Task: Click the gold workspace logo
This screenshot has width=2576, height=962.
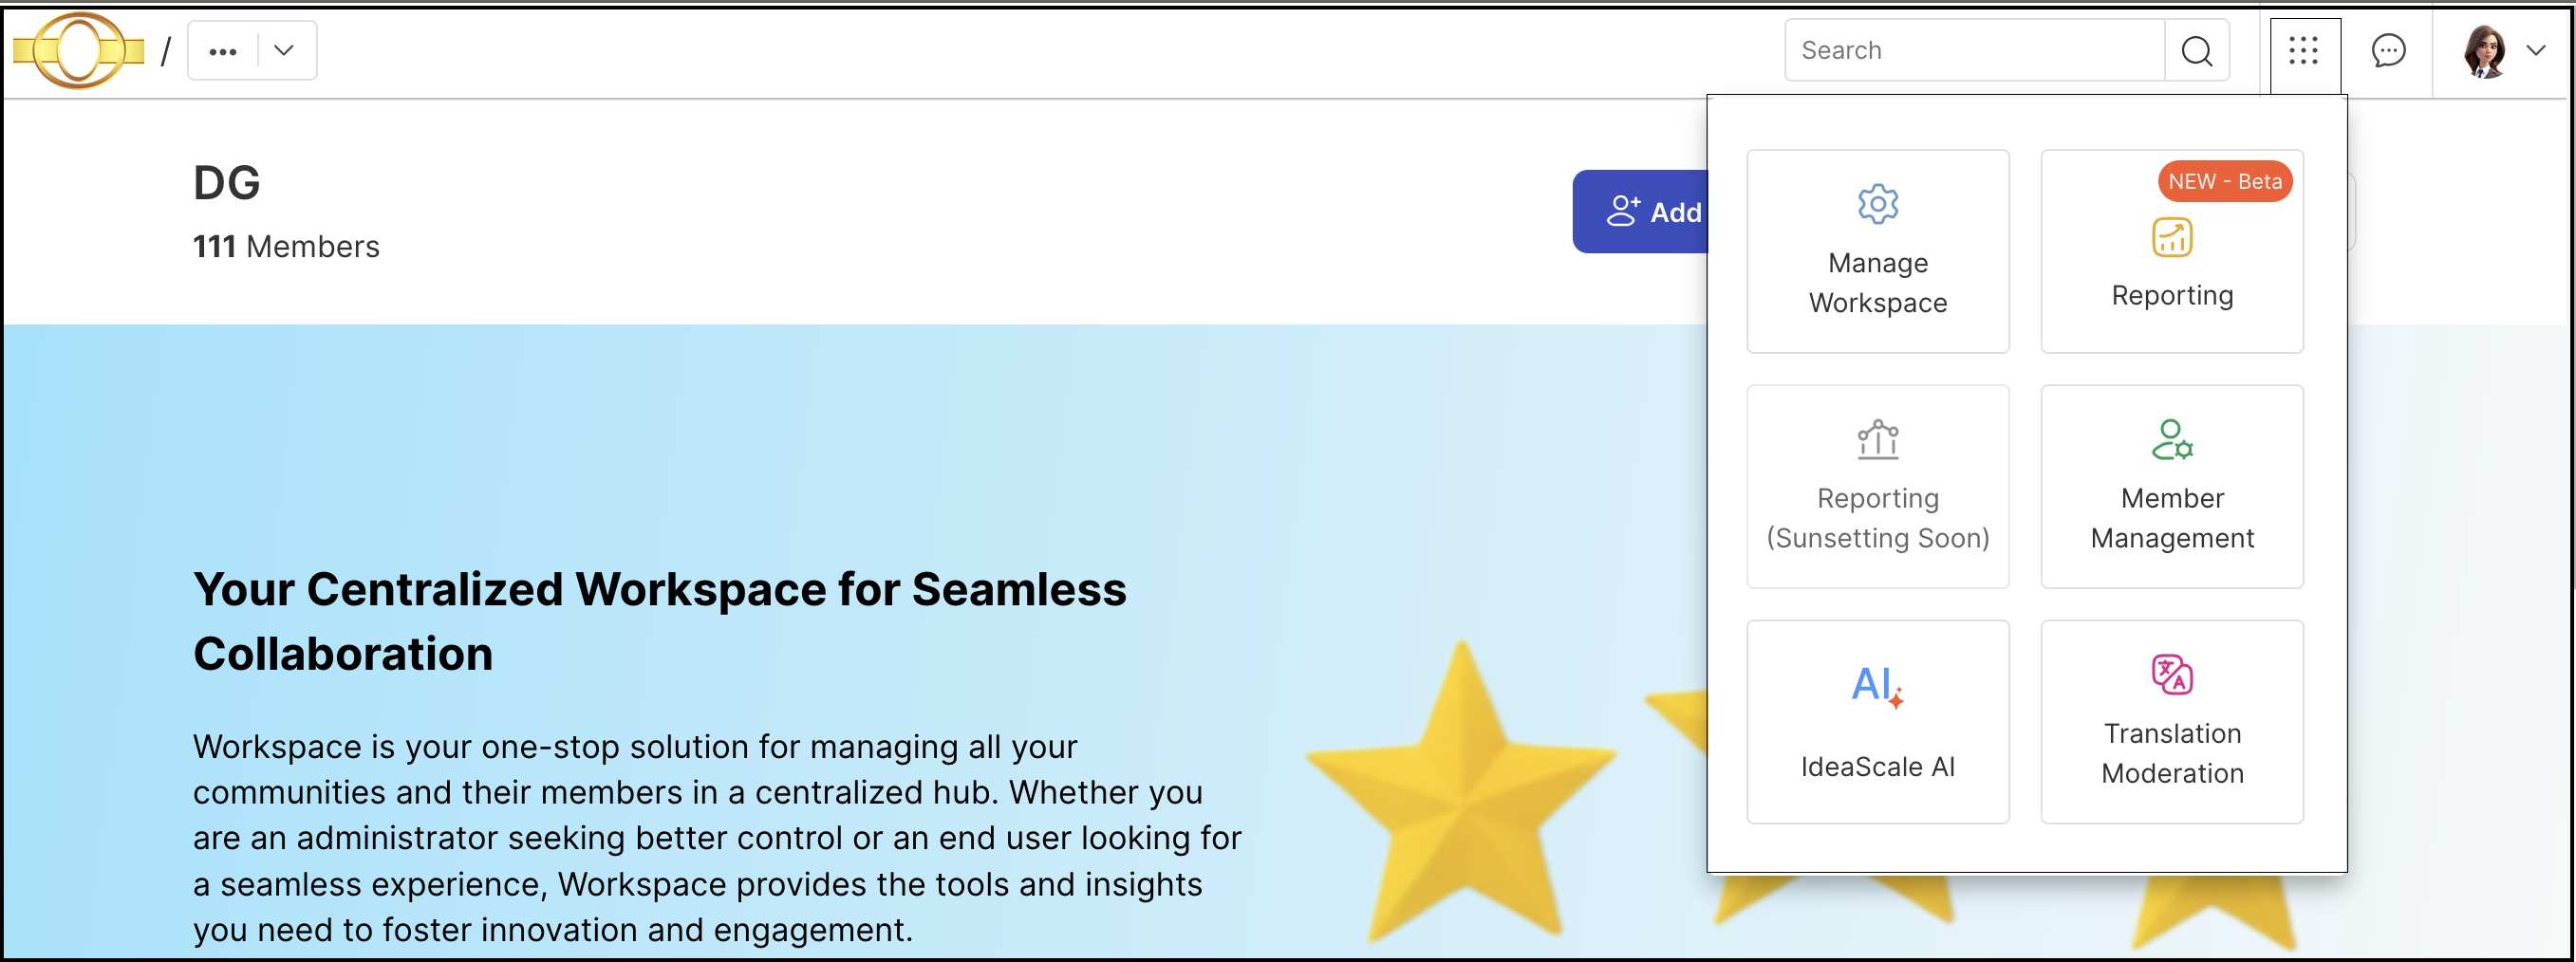Action: point(79,50)
